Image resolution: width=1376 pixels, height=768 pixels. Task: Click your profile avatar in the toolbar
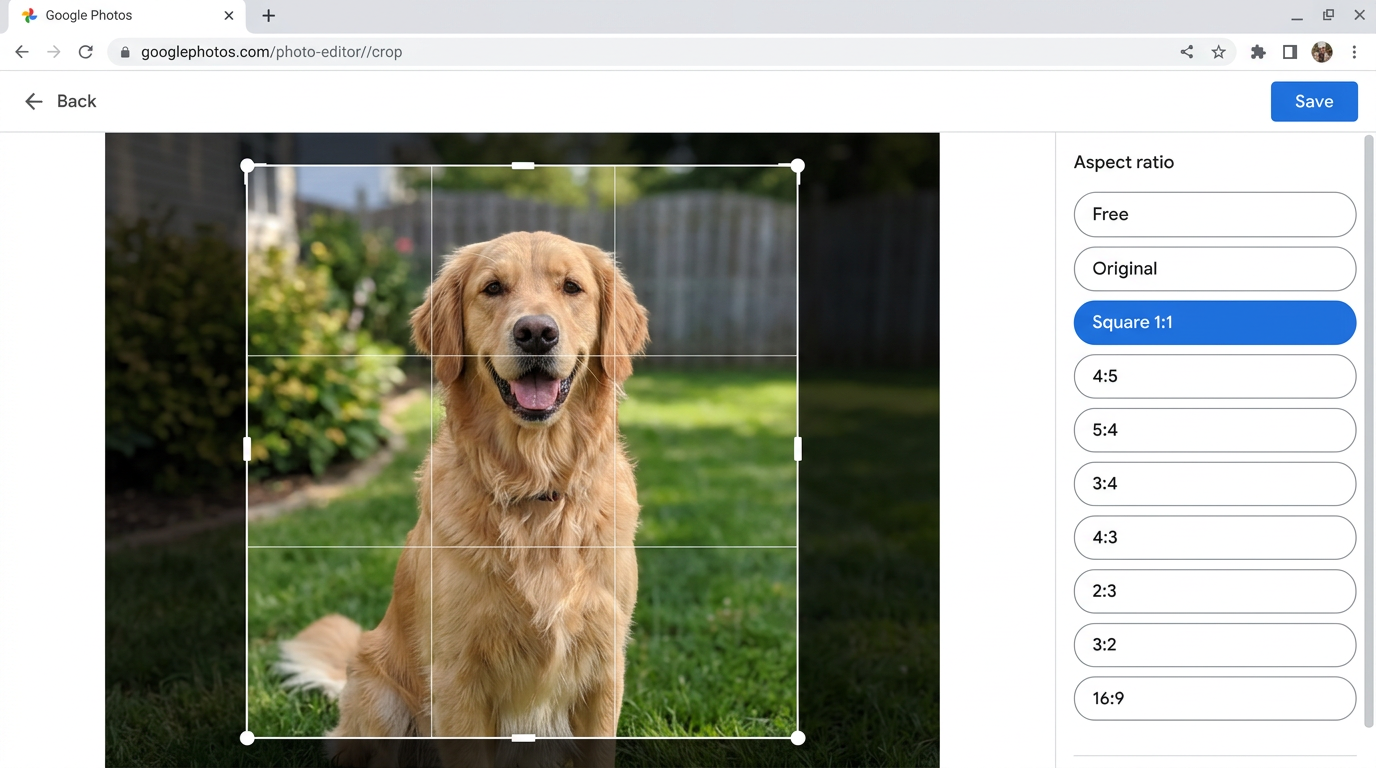click(x=1322, y=51)
